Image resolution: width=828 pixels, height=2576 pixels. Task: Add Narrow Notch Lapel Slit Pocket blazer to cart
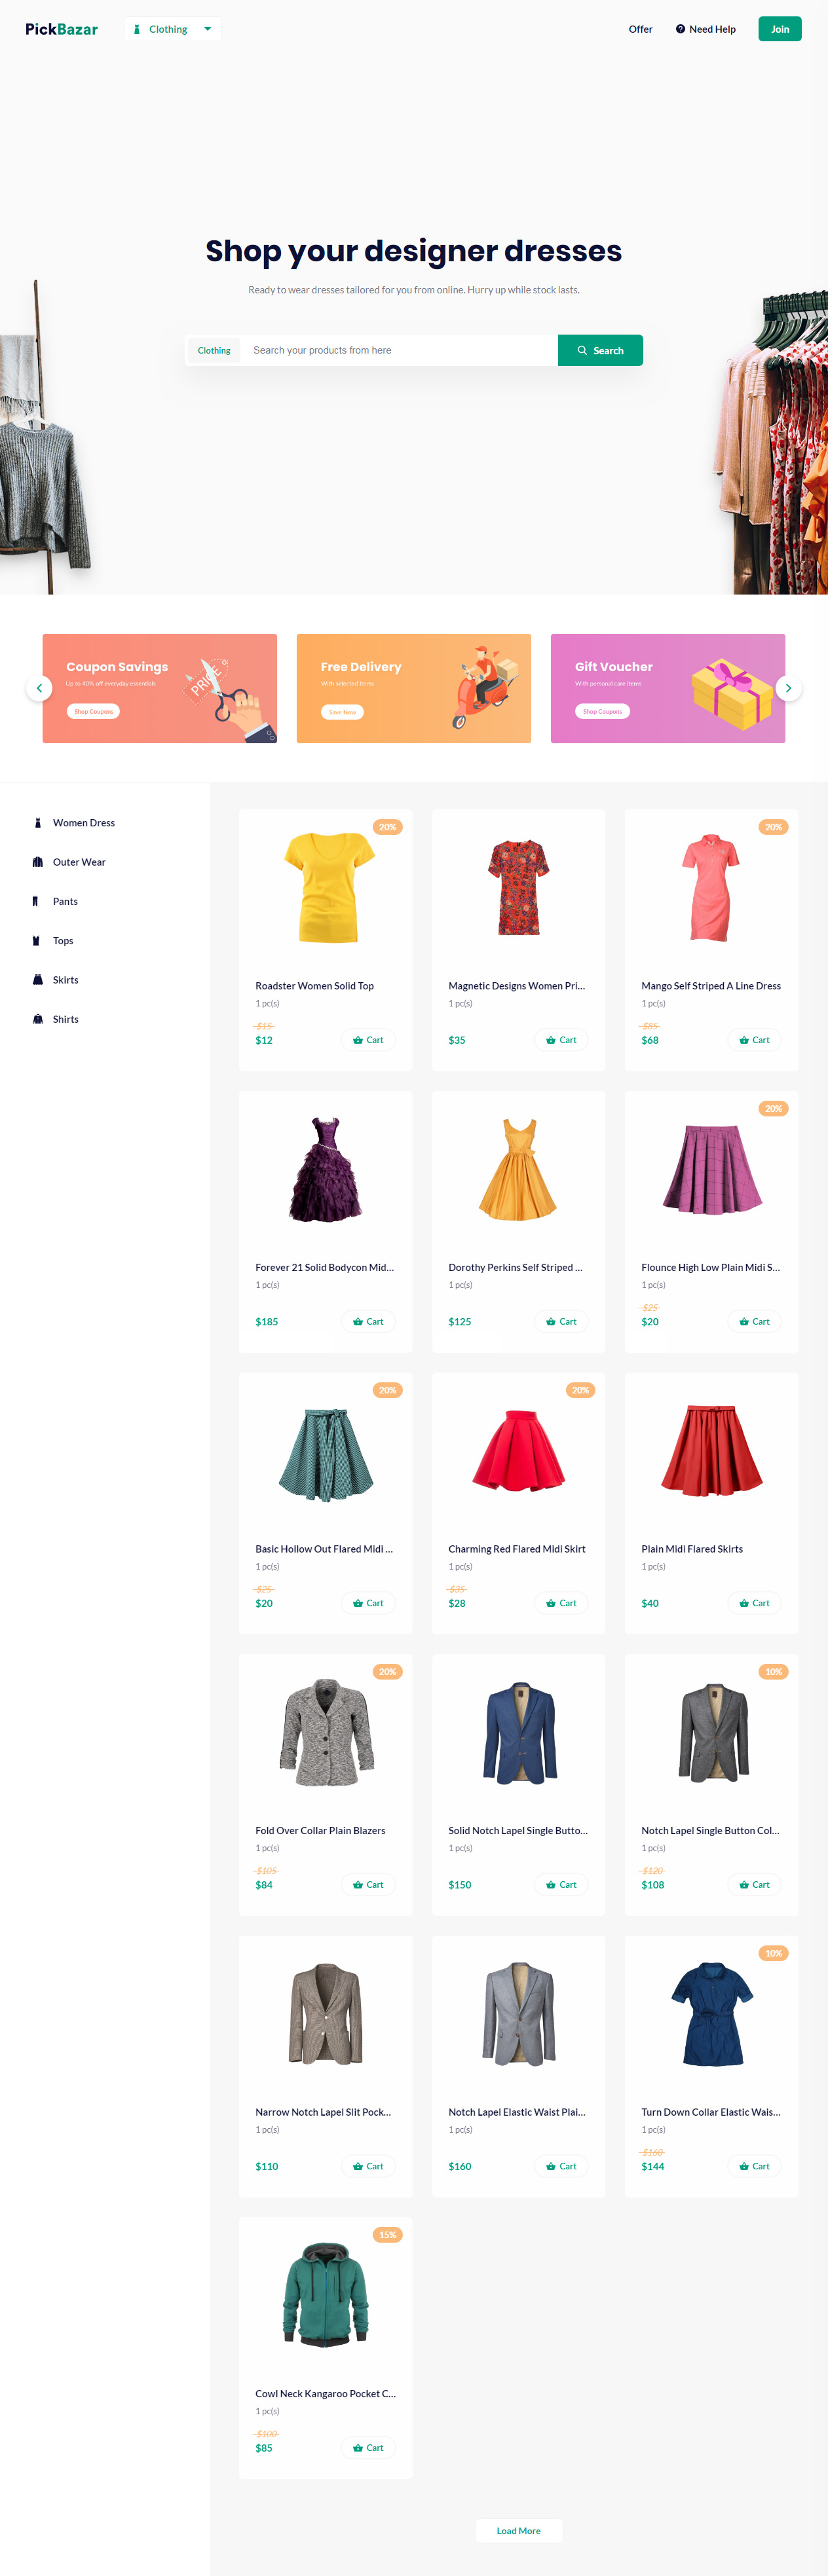[x=368, y=2166]
